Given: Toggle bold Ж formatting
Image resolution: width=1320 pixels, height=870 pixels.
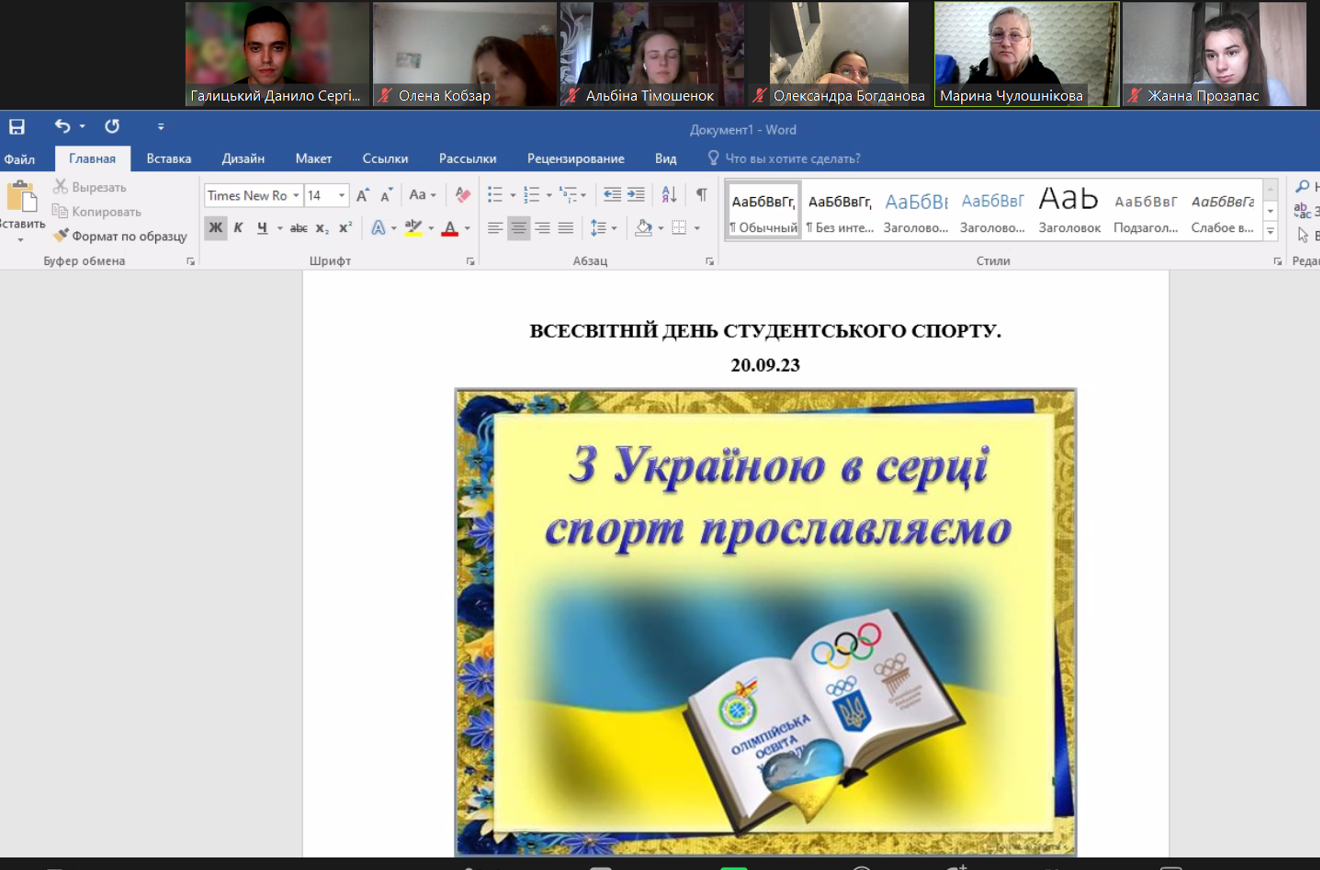Looking at the screenshot, I should pyautogui.click(x=215, y=228).
